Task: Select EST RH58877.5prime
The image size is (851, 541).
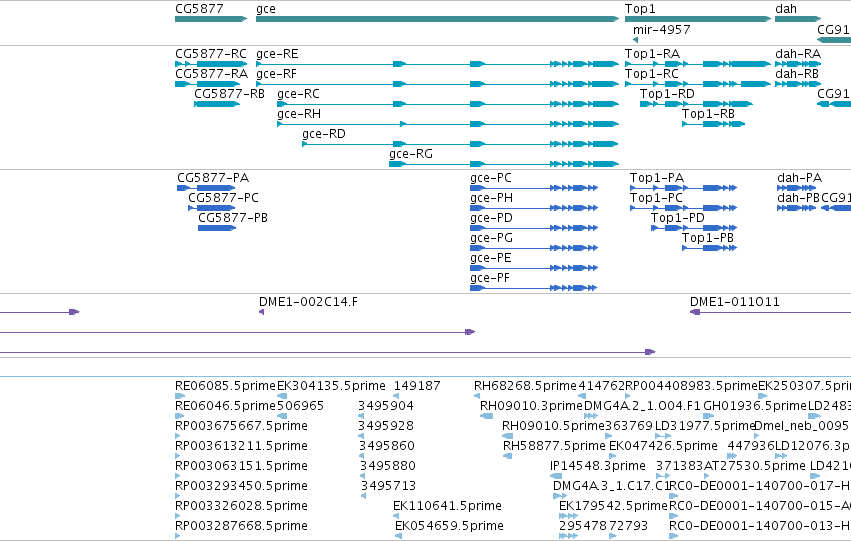Action: click(x=507, y=456)
